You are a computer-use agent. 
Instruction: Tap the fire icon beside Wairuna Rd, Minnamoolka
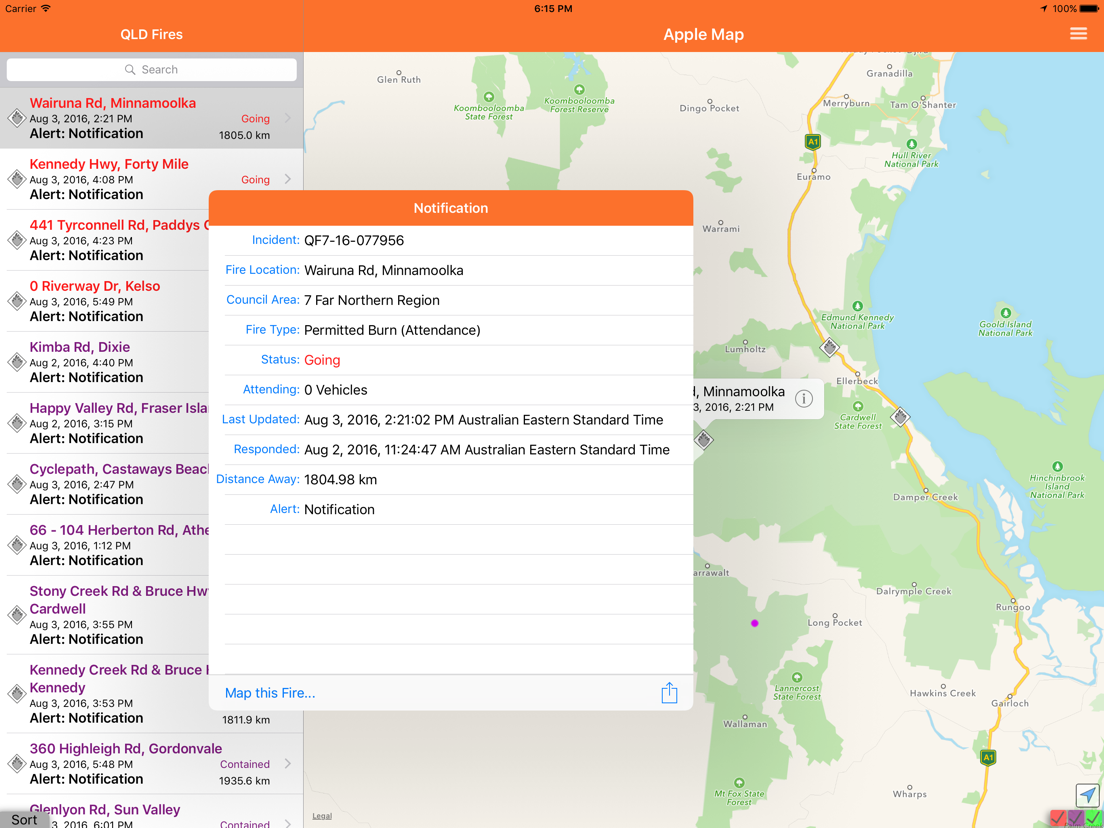pos(17,118)
